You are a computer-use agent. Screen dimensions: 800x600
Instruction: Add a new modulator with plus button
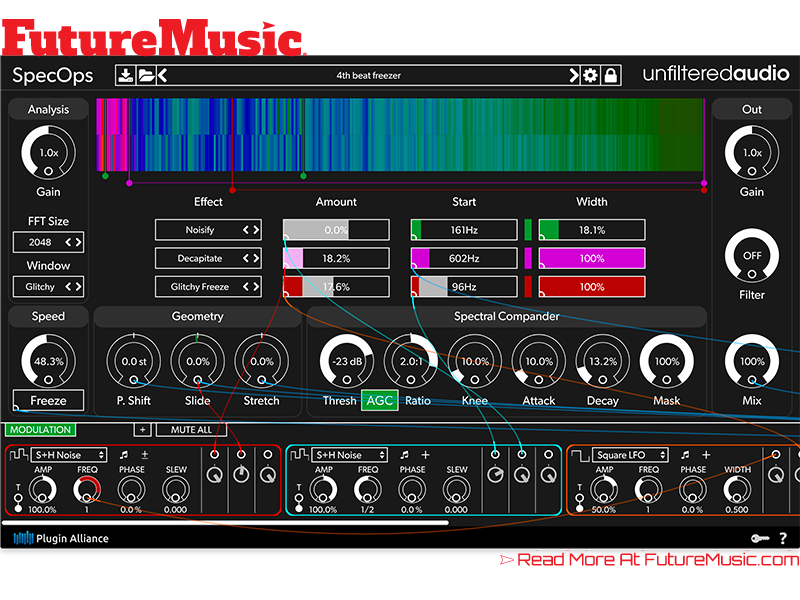coord(142,430)
